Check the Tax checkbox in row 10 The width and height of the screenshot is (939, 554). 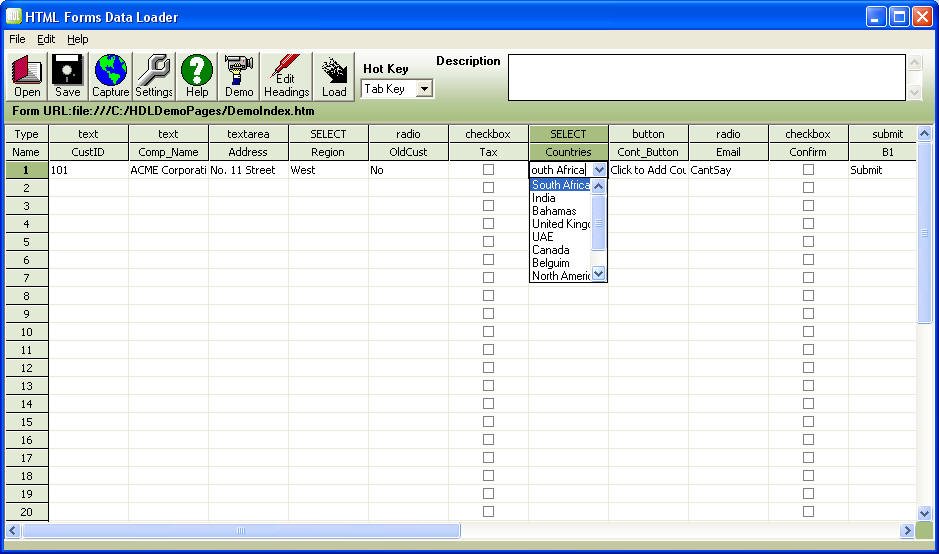(489, 331)
